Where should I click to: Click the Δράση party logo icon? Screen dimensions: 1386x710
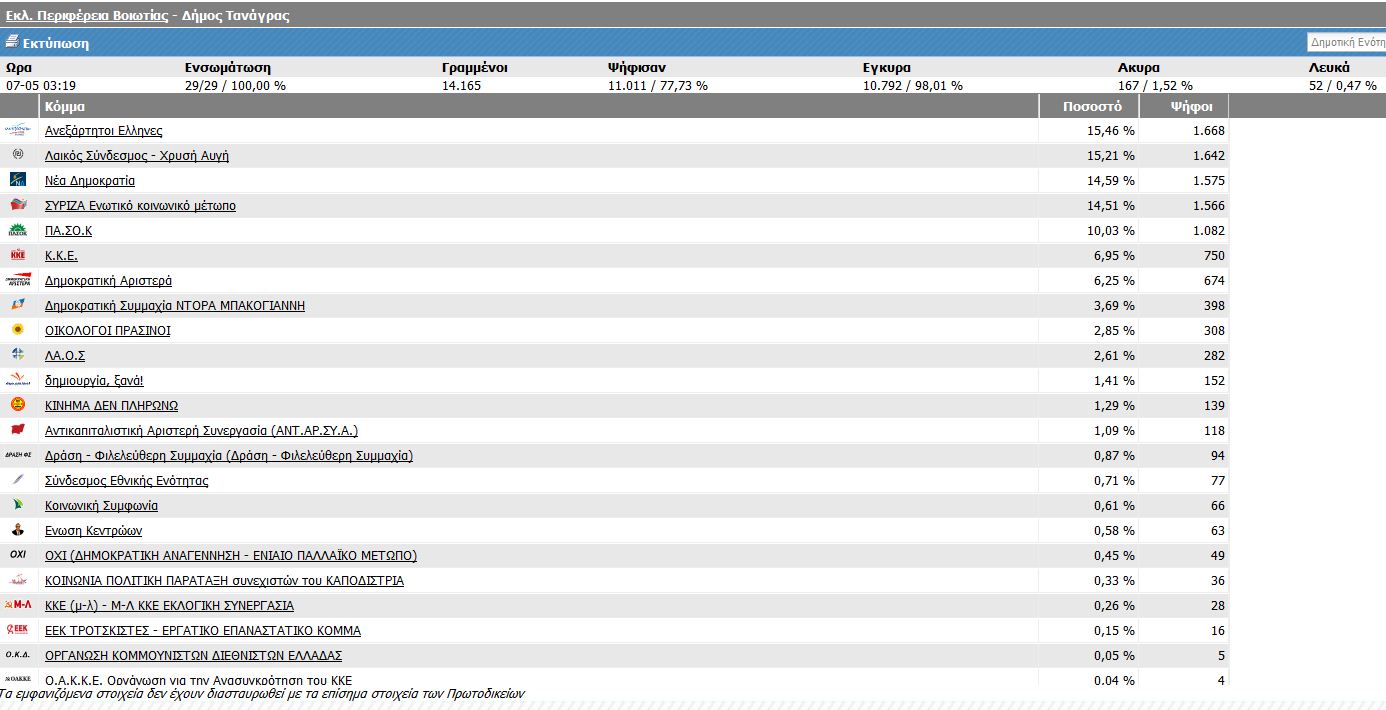(18, 455)
